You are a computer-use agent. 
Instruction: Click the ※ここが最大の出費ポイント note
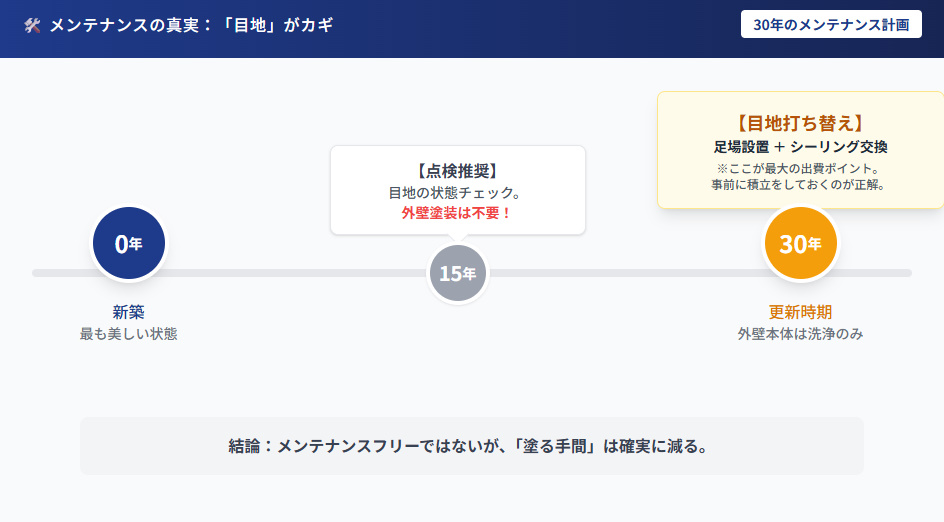point(800,168)
